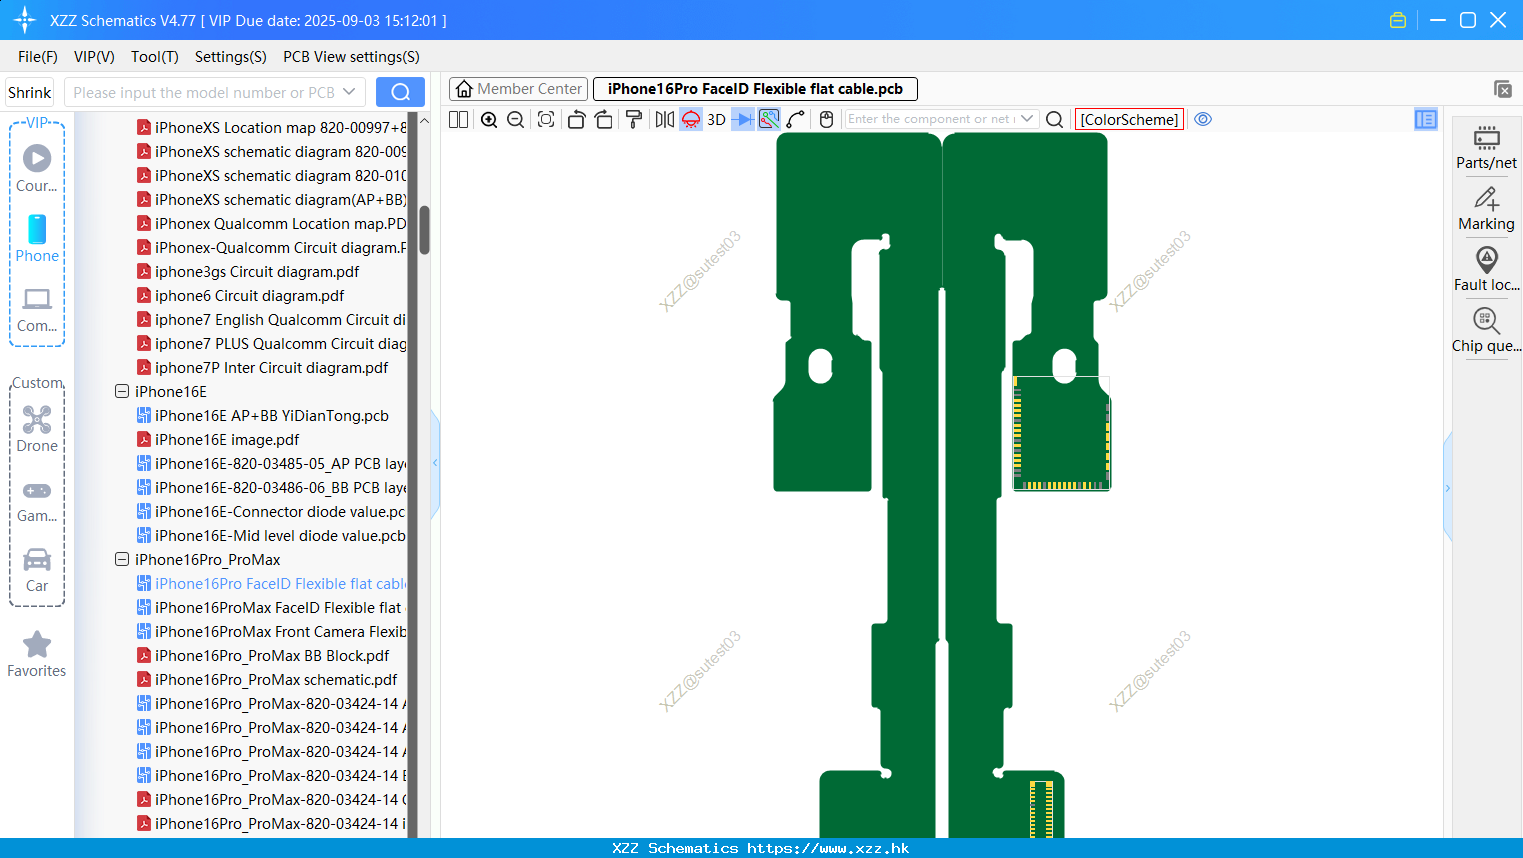This screenshot has height=858, width=1523.
Task: Collapse the iPhone16Pro_ProMax tree folder
Action: (122, 560)
